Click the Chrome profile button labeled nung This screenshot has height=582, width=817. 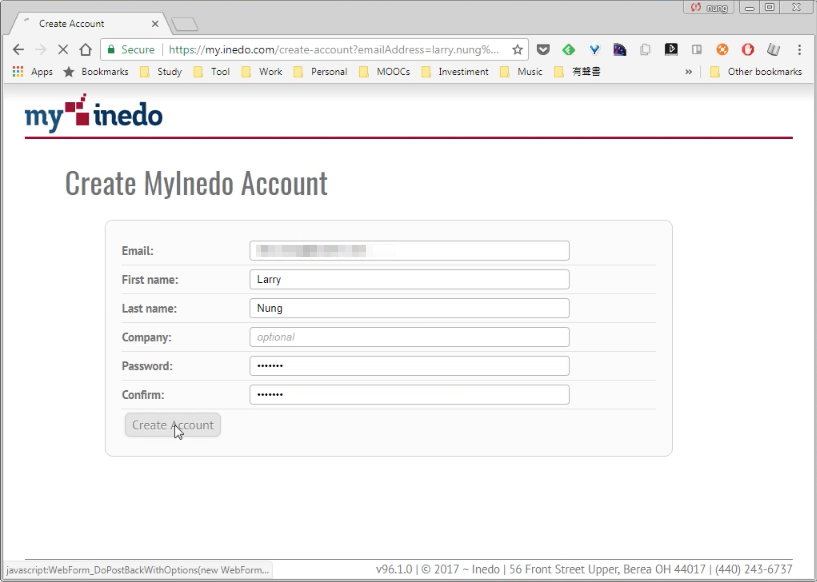[x=708, y=7]
